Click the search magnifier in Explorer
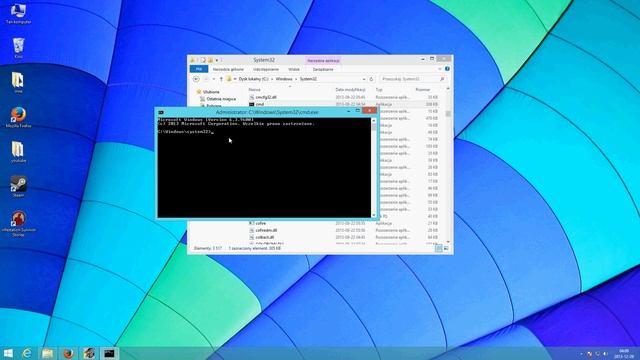Image resolution: width=640 pixels, height=360 pixels. point(442,79)
